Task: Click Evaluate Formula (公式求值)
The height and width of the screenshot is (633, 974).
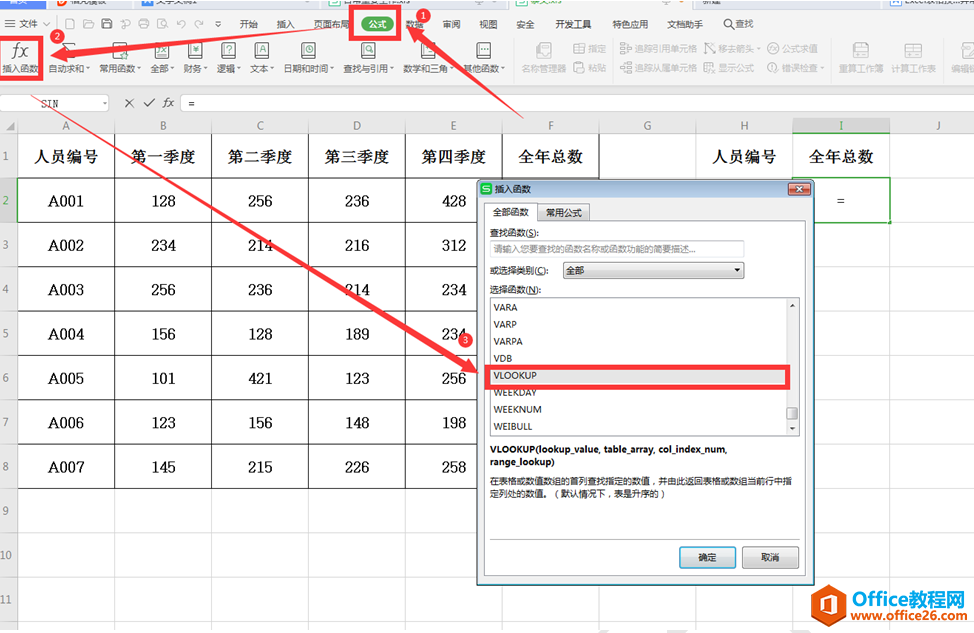Action: pyautogui.click(x=792, y=48)
